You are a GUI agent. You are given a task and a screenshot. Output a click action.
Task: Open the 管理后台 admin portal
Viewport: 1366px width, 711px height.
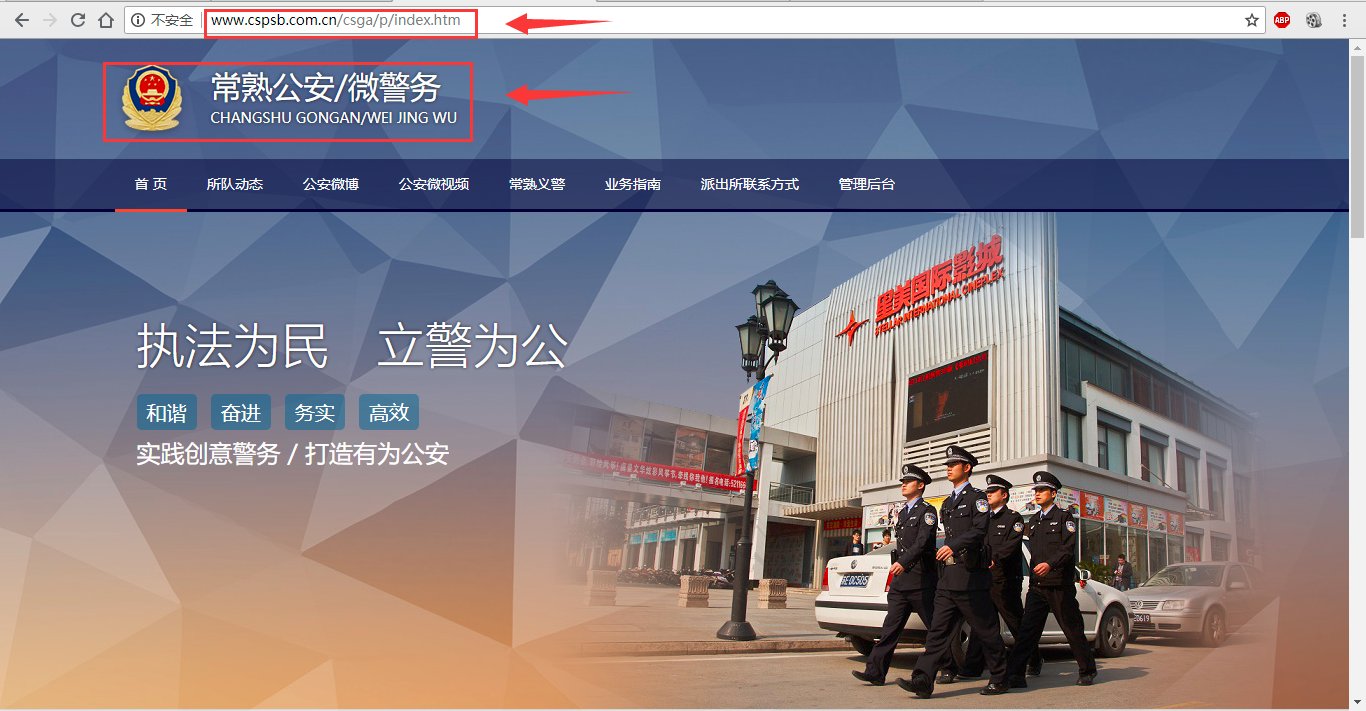pos(866,184)
